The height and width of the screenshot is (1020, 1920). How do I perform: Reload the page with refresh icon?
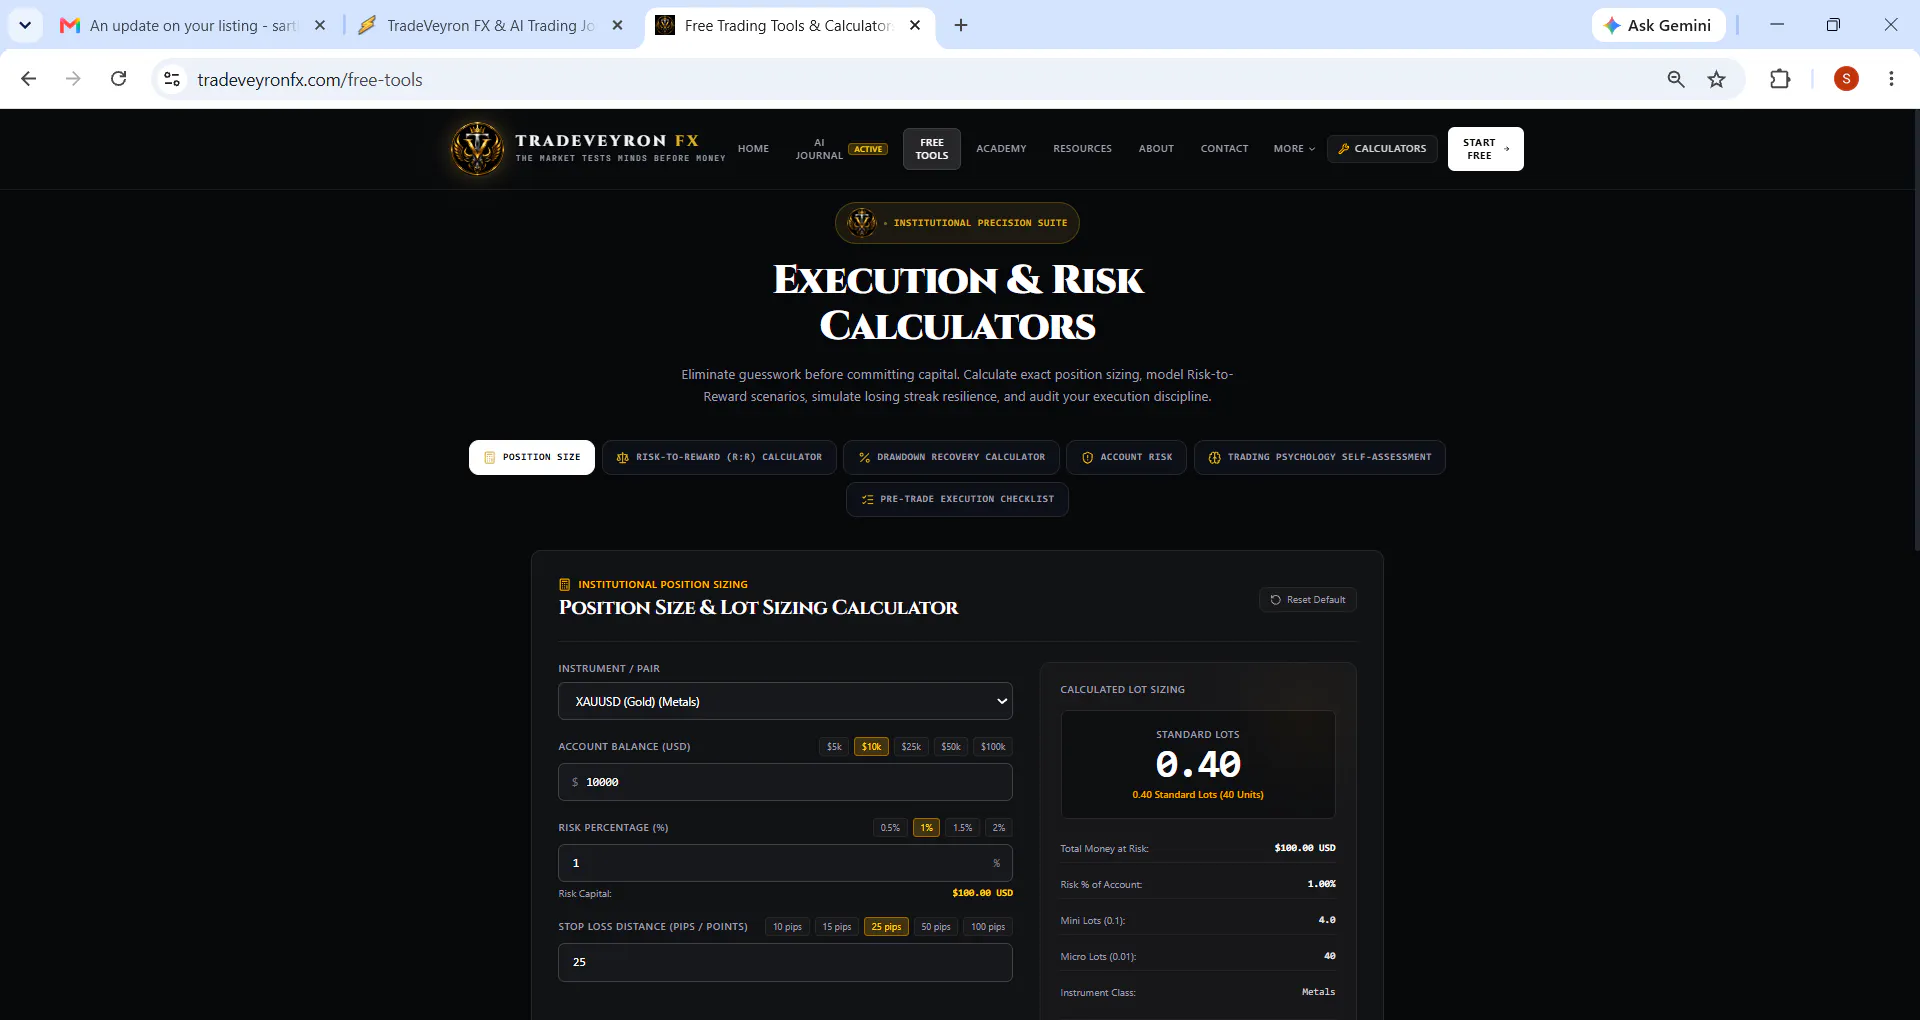[x=118, y=79]
